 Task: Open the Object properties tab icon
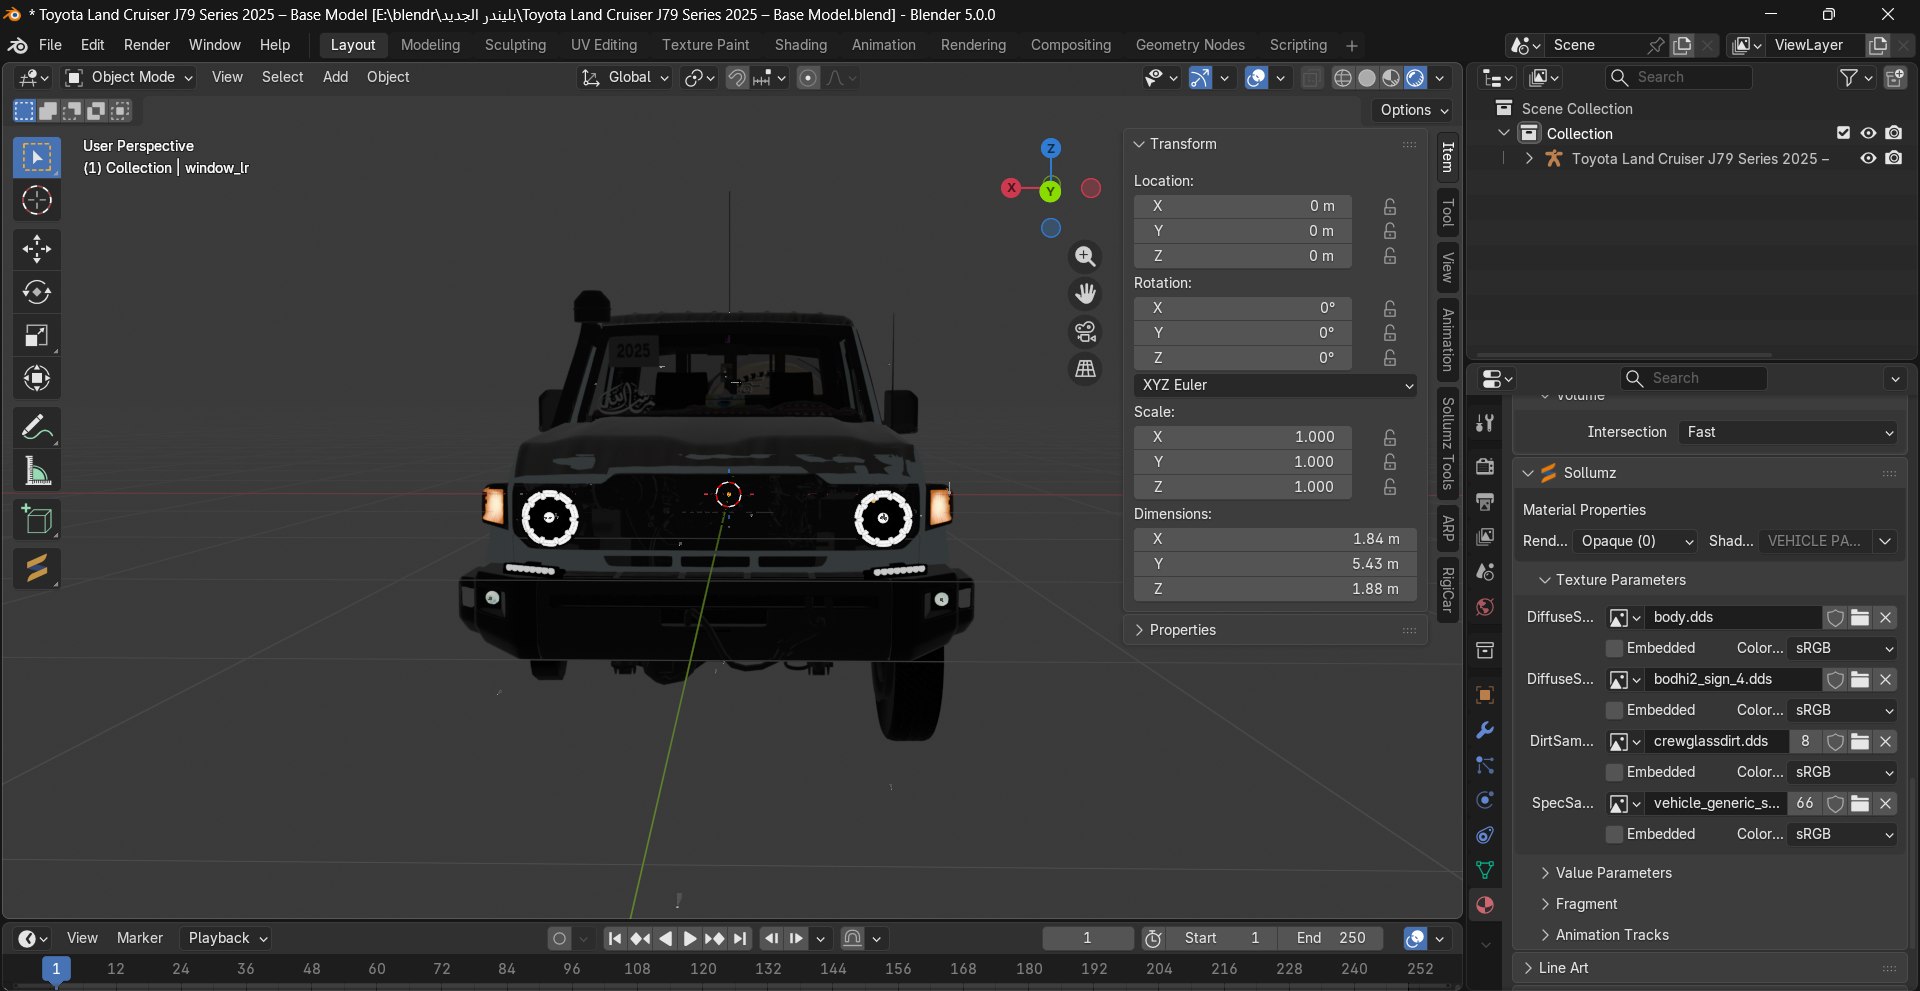(x=1485, y=695)
